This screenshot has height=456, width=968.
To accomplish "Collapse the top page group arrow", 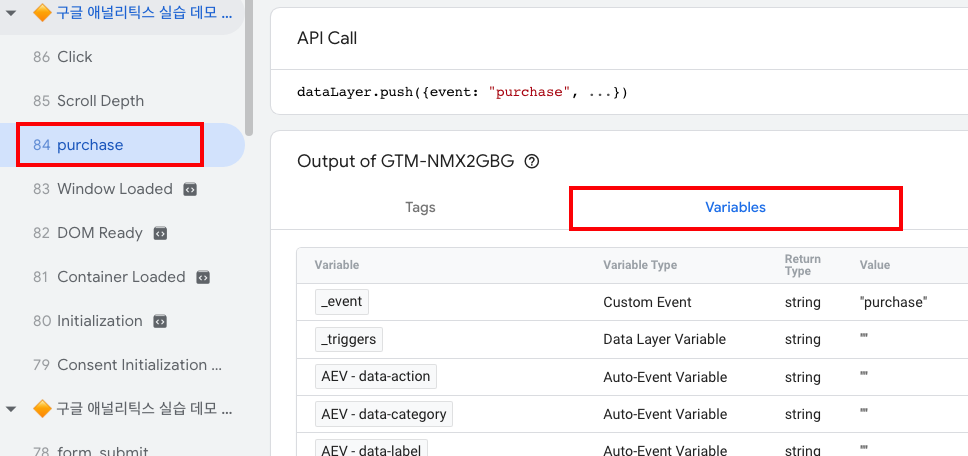I will (12, 13).
